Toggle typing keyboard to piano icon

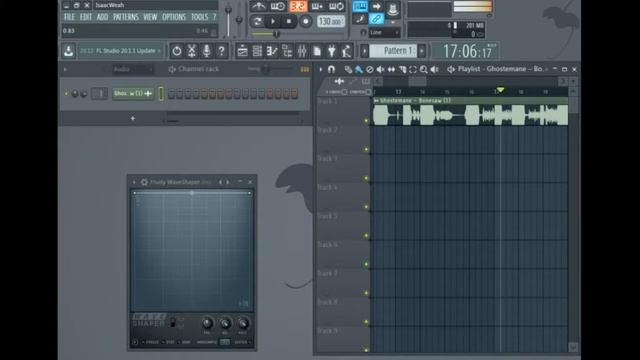pos(360,6)
